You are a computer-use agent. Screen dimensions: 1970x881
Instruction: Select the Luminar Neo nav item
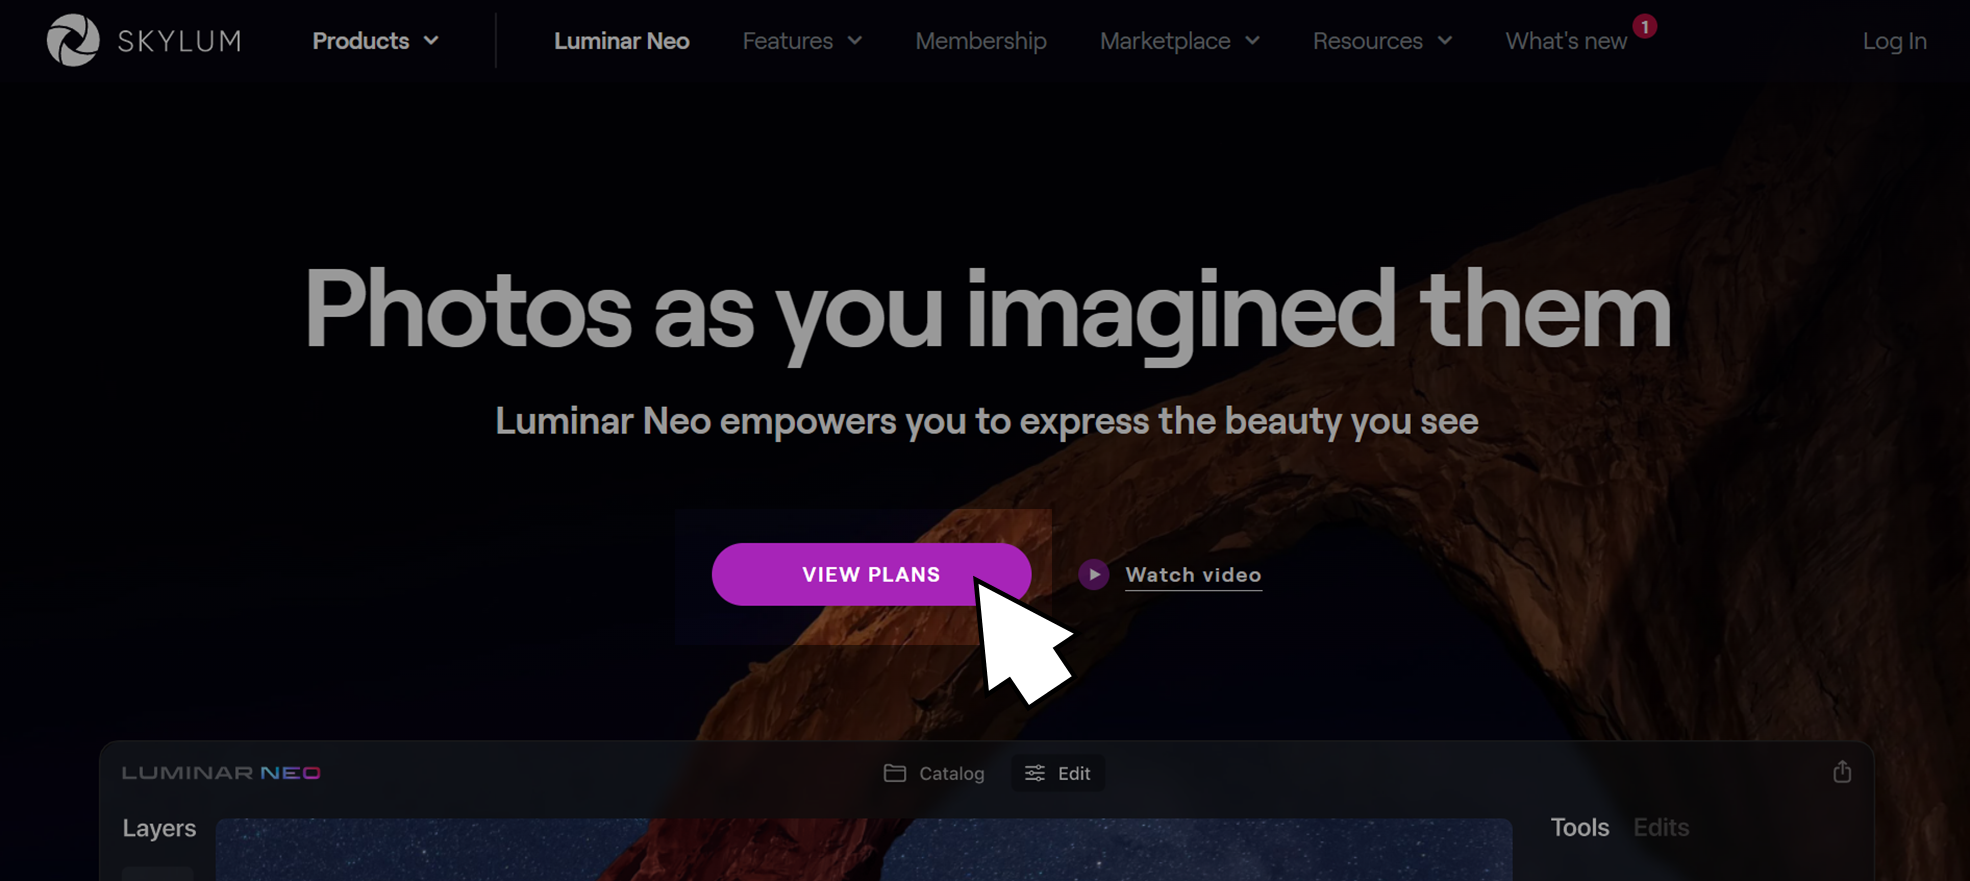tap(622, 41)
